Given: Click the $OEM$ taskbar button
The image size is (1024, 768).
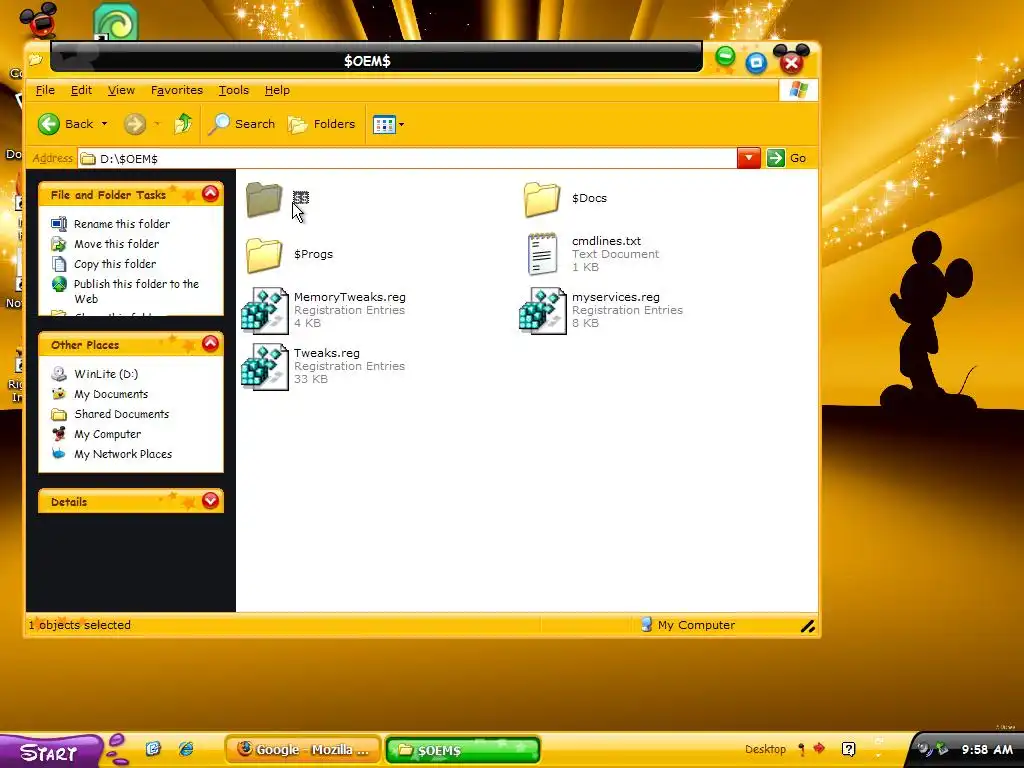Looking at the screenshot, I should click(462, 750).
